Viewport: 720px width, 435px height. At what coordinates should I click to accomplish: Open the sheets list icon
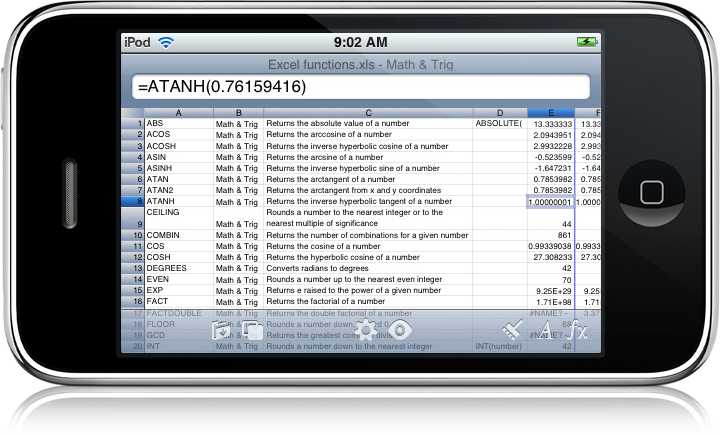252,331
